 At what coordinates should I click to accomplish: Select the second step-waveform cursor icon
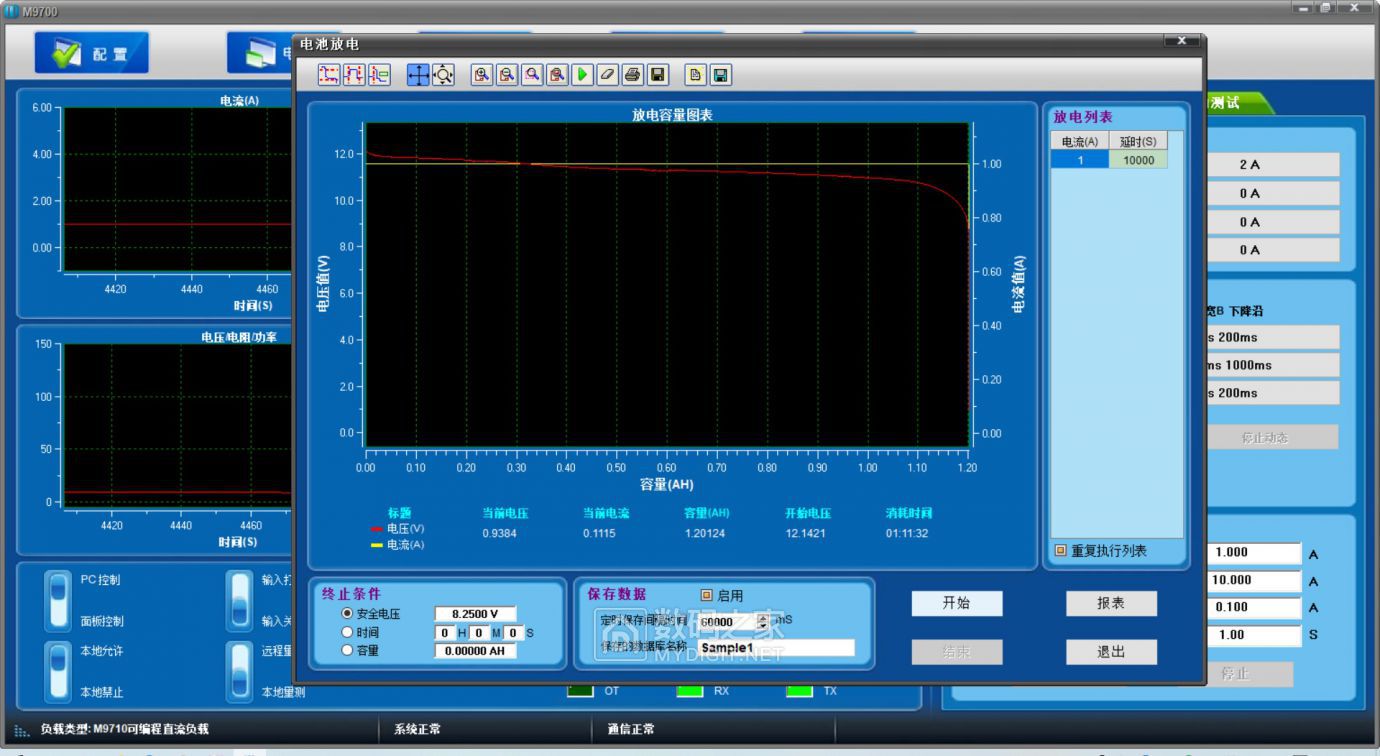click(x=354, y=75)
